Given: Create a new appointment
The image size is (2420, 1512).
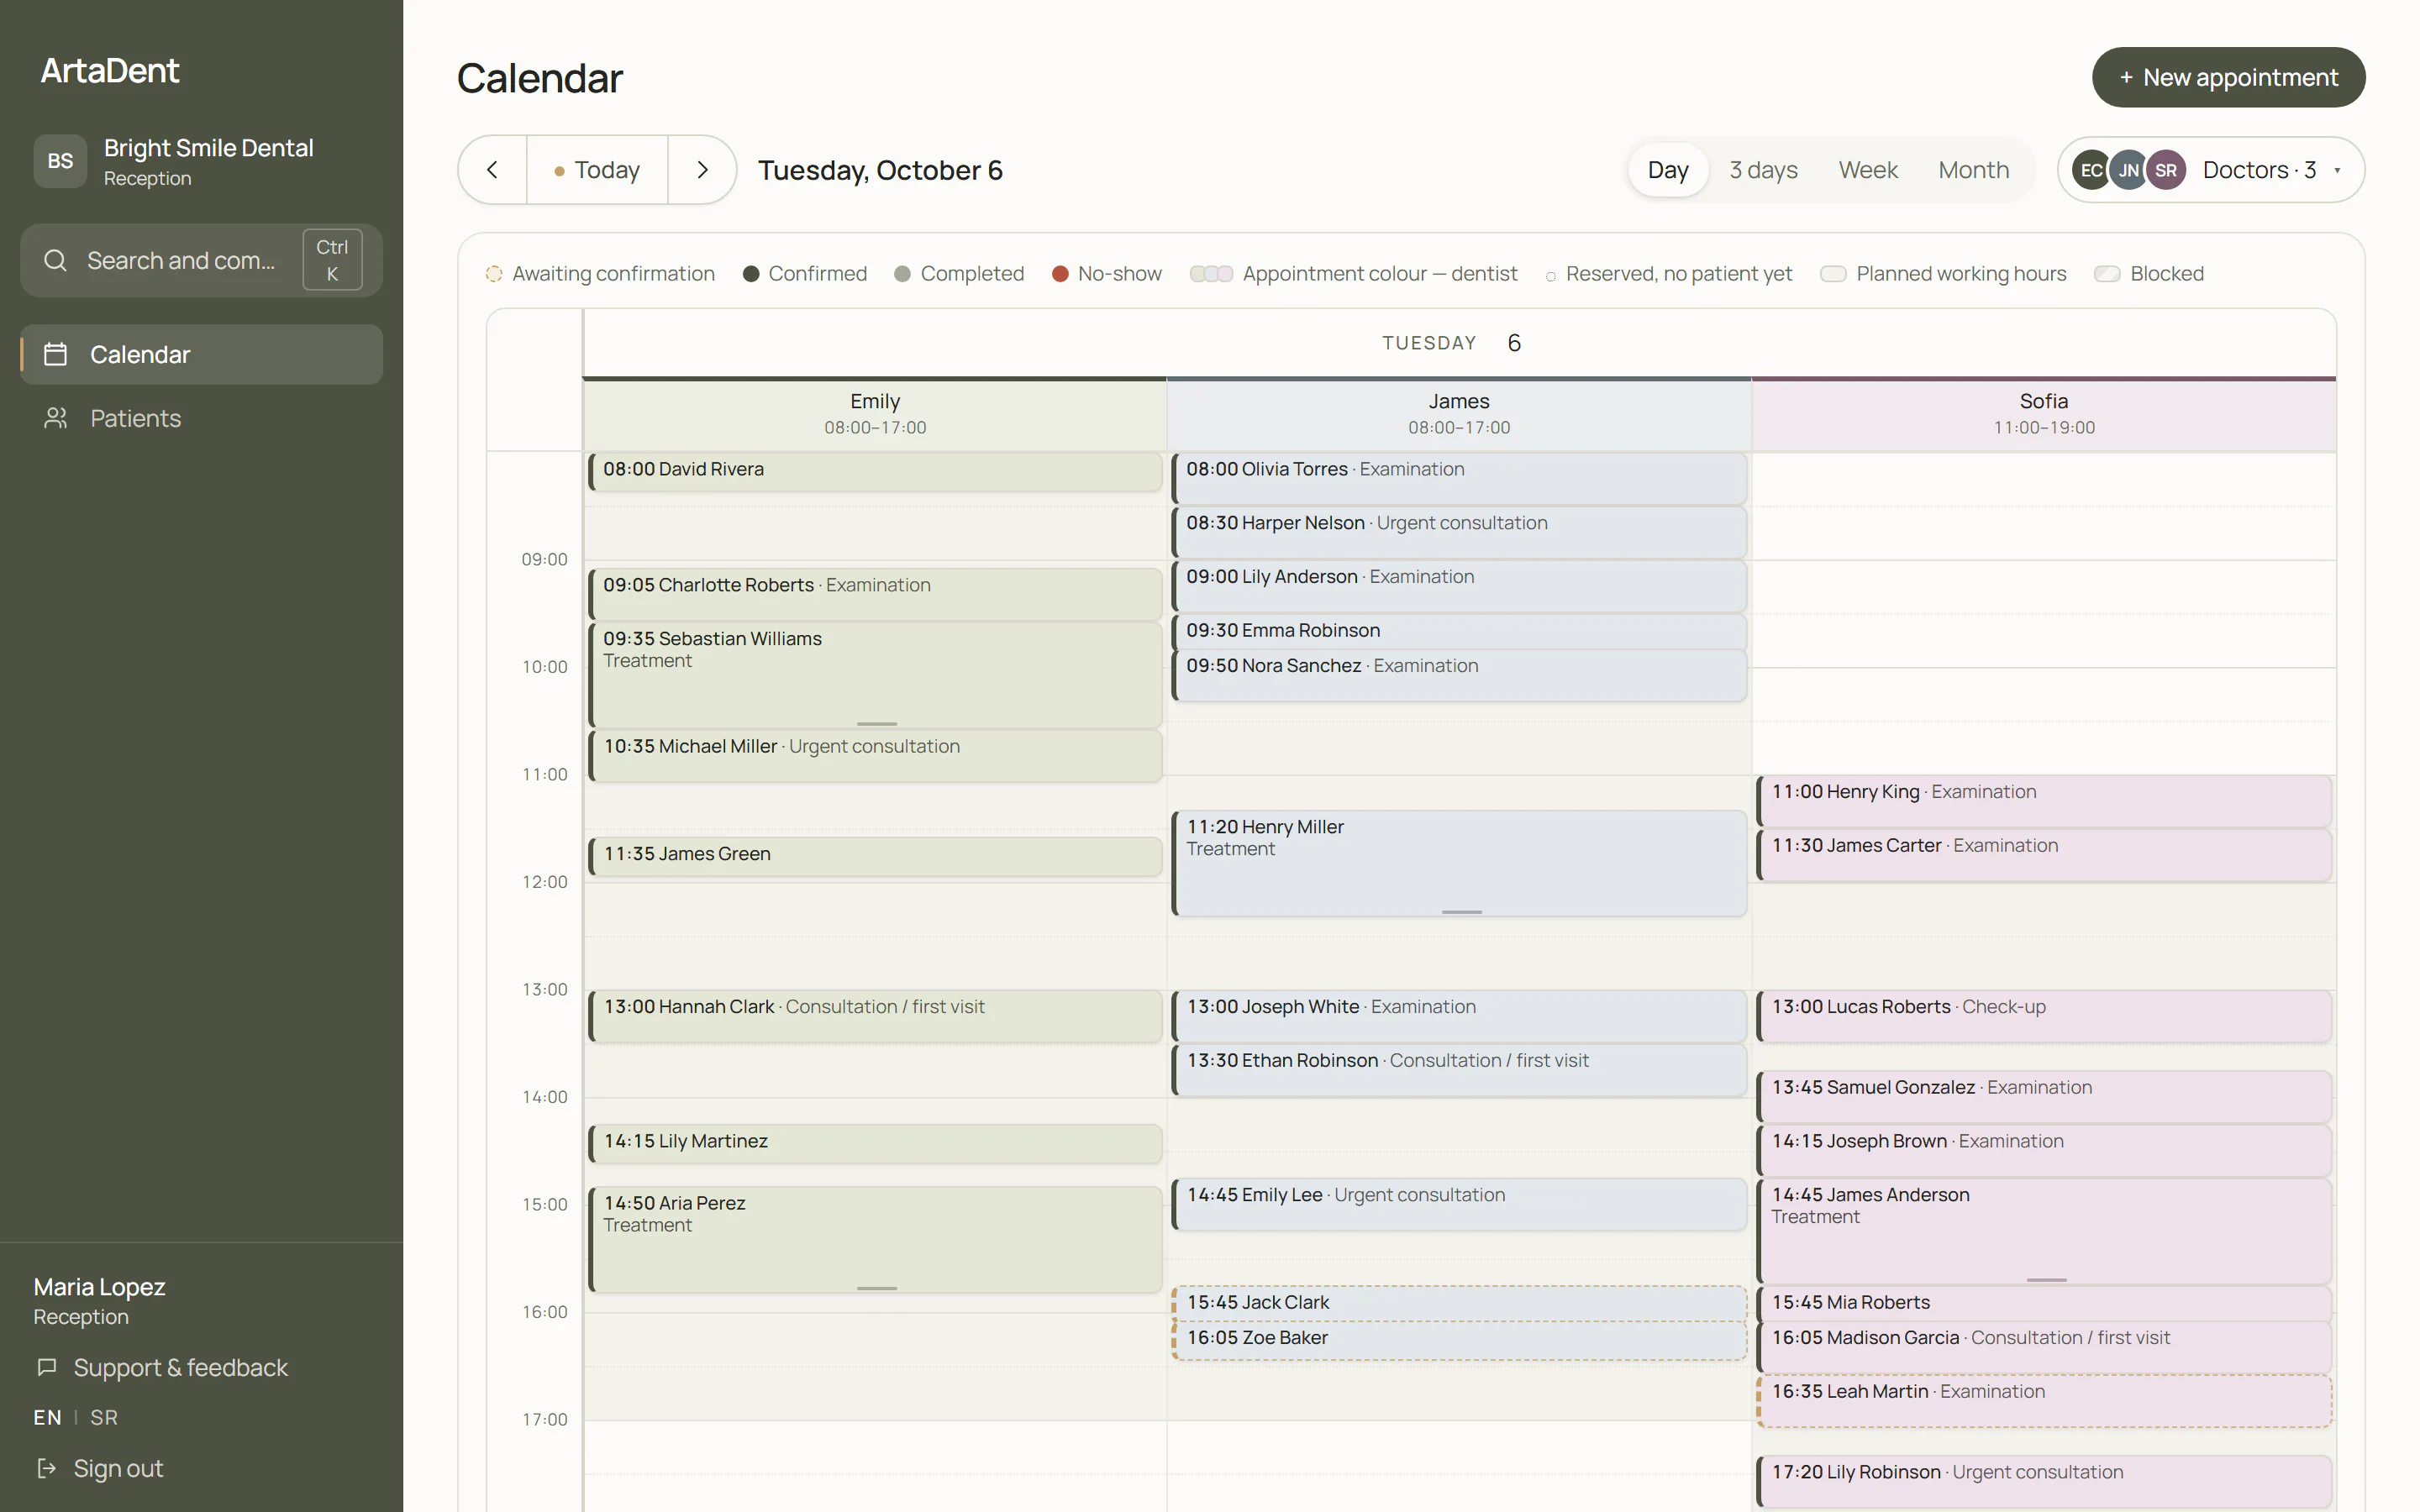Looking at the screenshot, I should click(2228, 77).
